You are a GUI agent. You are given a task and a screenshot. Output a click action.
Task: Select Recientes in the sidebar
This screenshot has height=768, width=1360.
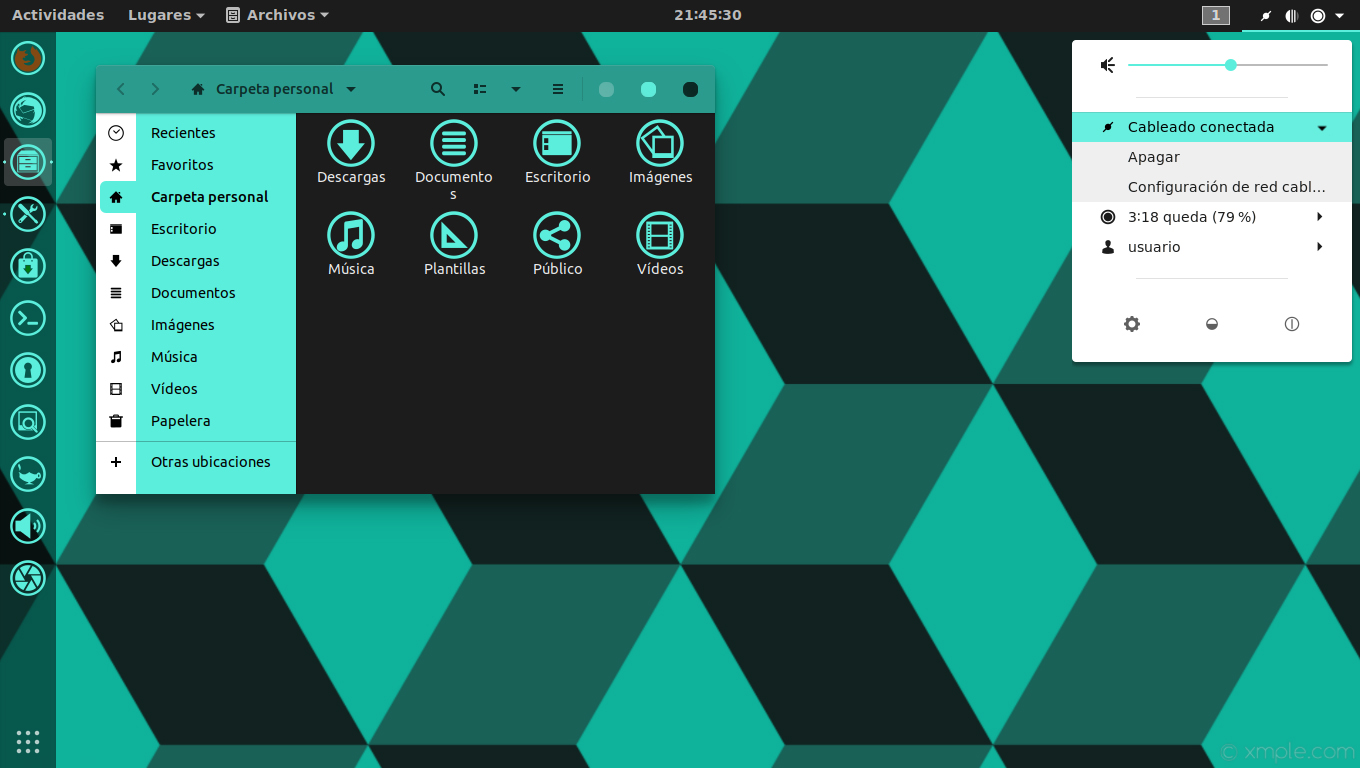coord(196,133)
